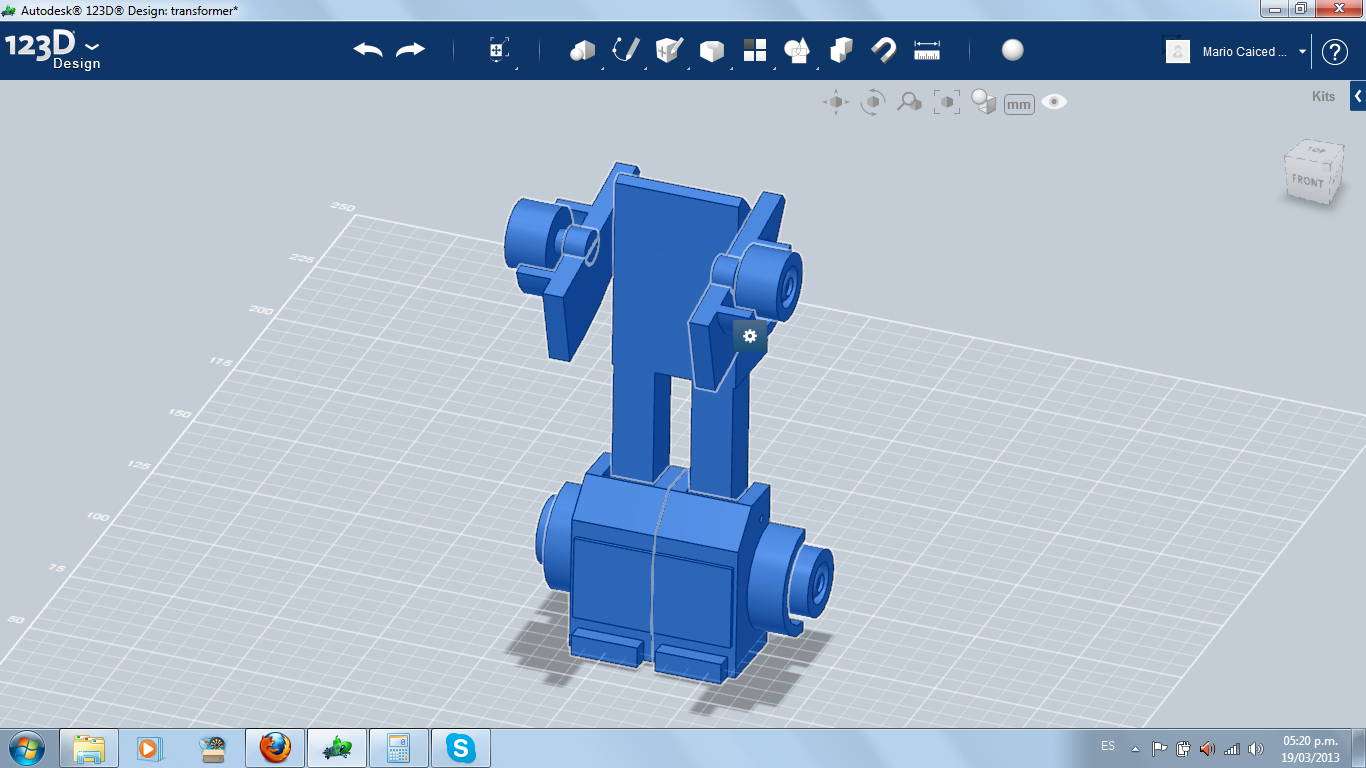Change units with the mm button

pyautogui.click(x=1019, y=104)
